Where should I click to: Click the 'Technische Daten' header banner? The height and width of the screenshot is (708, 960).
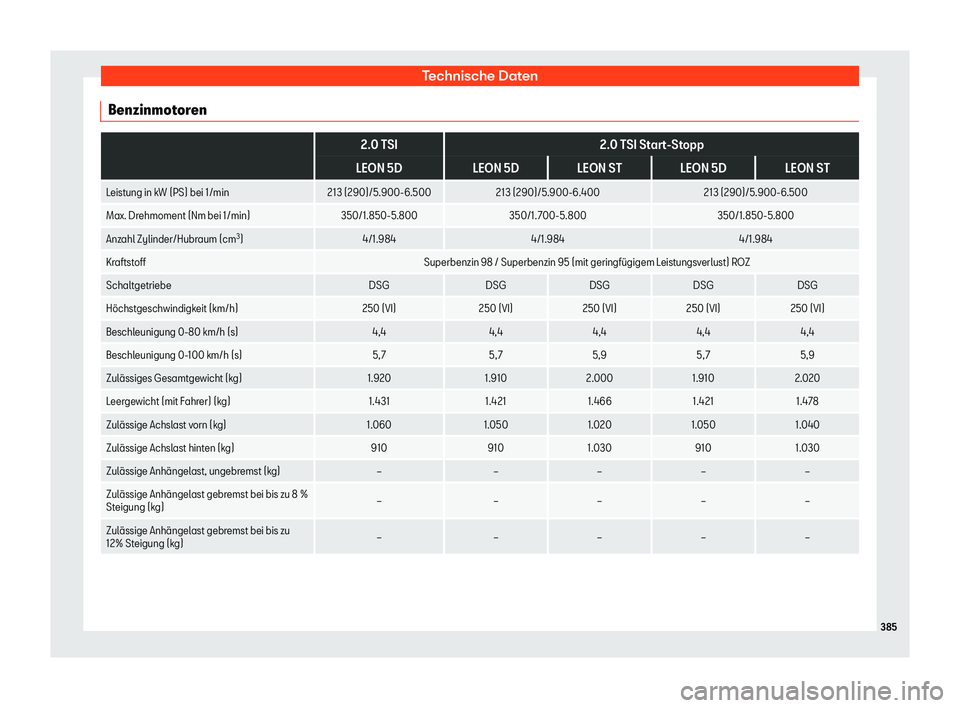[479, 76]
